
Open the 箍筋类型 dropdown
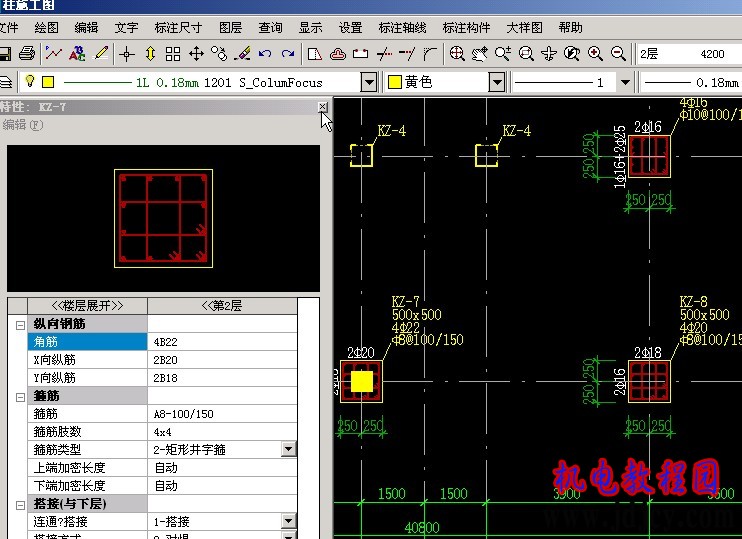288,450
